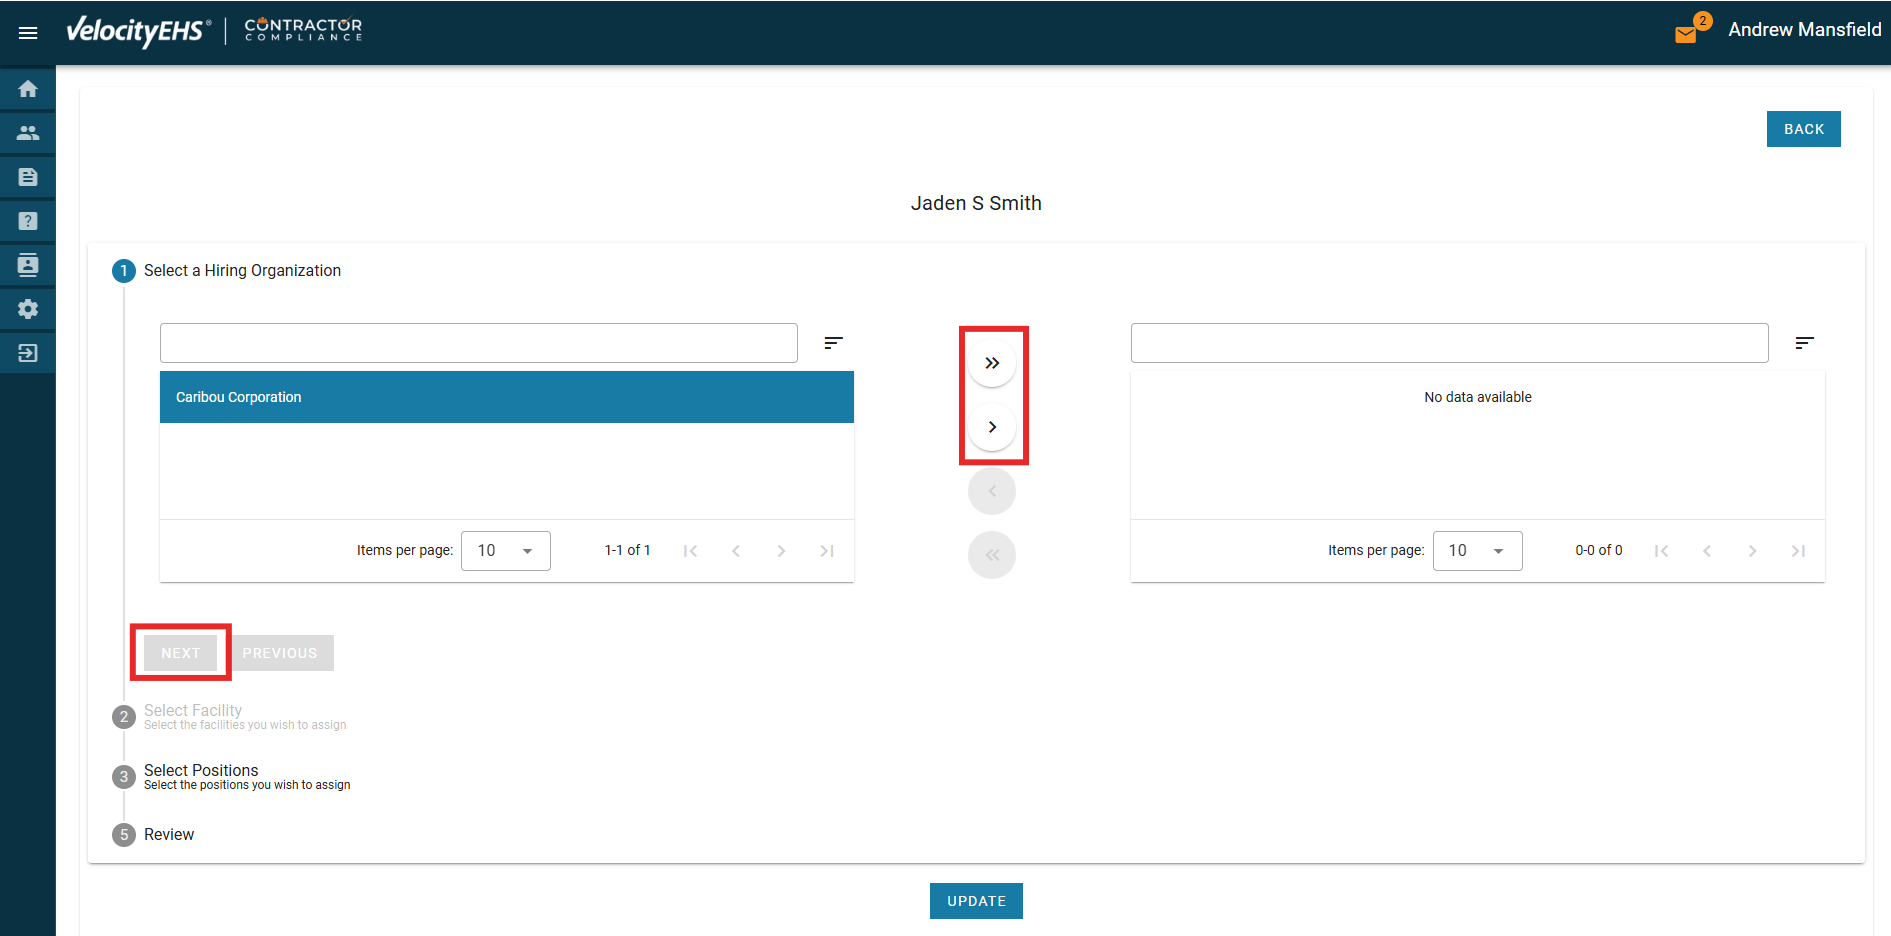The height and width of the screenshot is (936, 1891).
Task: Click the logout sidebar icon
Action: point(28,353)
